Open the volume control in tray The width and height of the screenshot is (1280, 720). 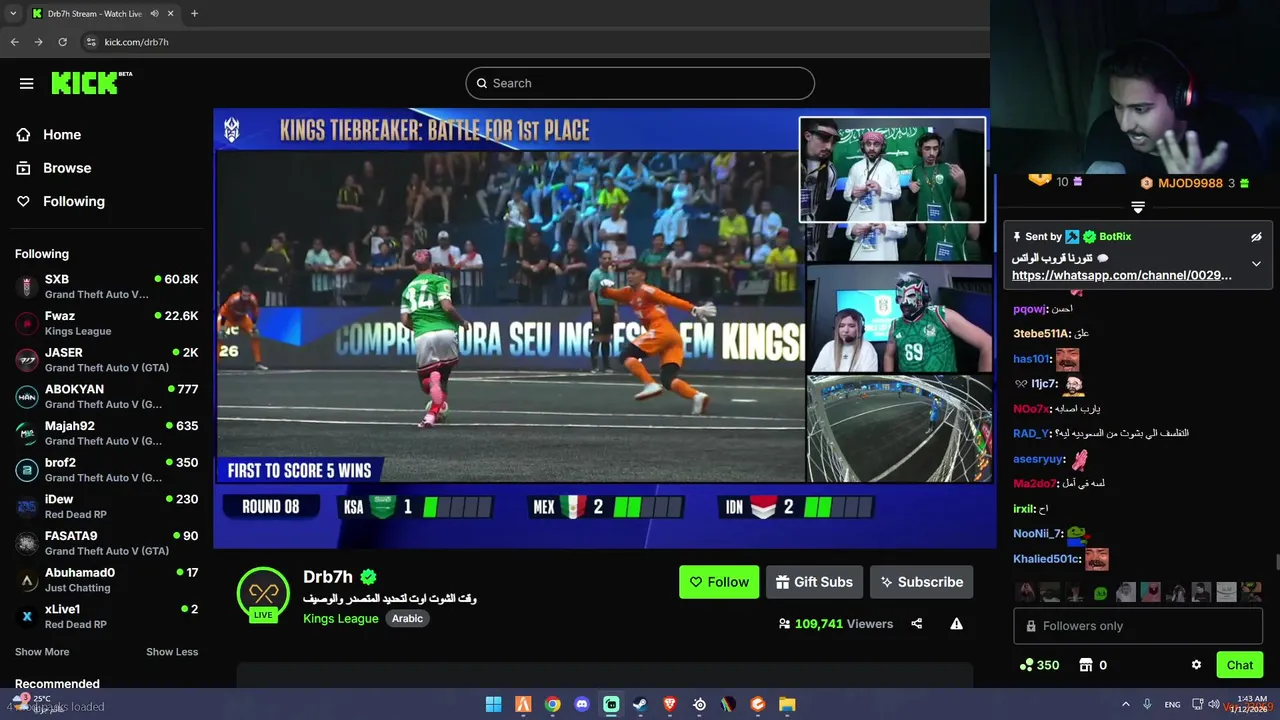click(1213, 704)
